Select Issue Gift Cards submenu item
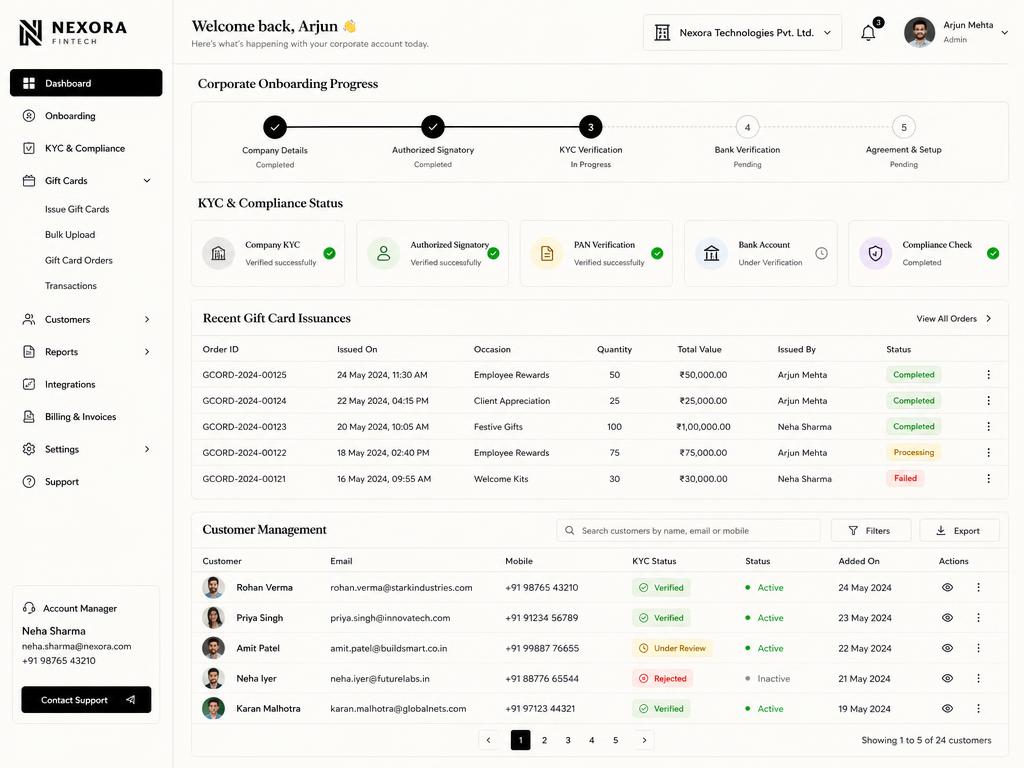This screenshot has height=768, width=1024. coord(77,209)
